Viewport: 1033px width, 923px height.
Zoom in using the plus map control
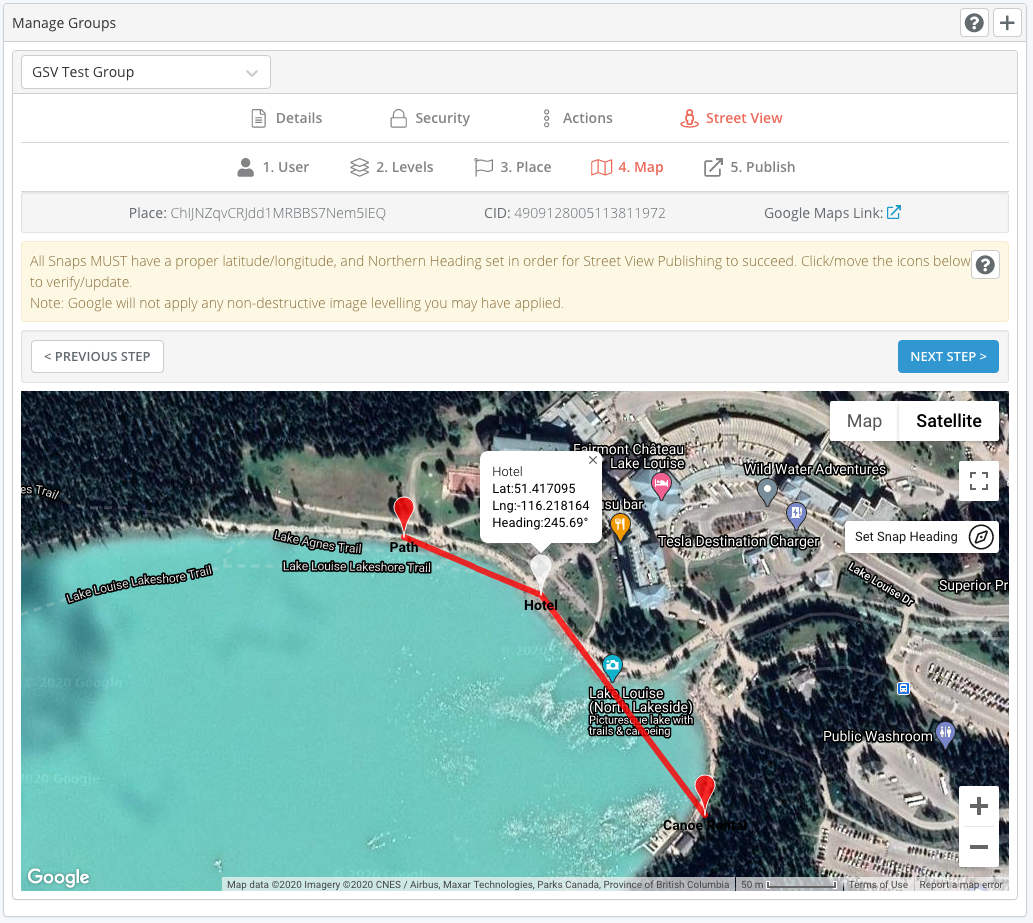tap(978, 805)
